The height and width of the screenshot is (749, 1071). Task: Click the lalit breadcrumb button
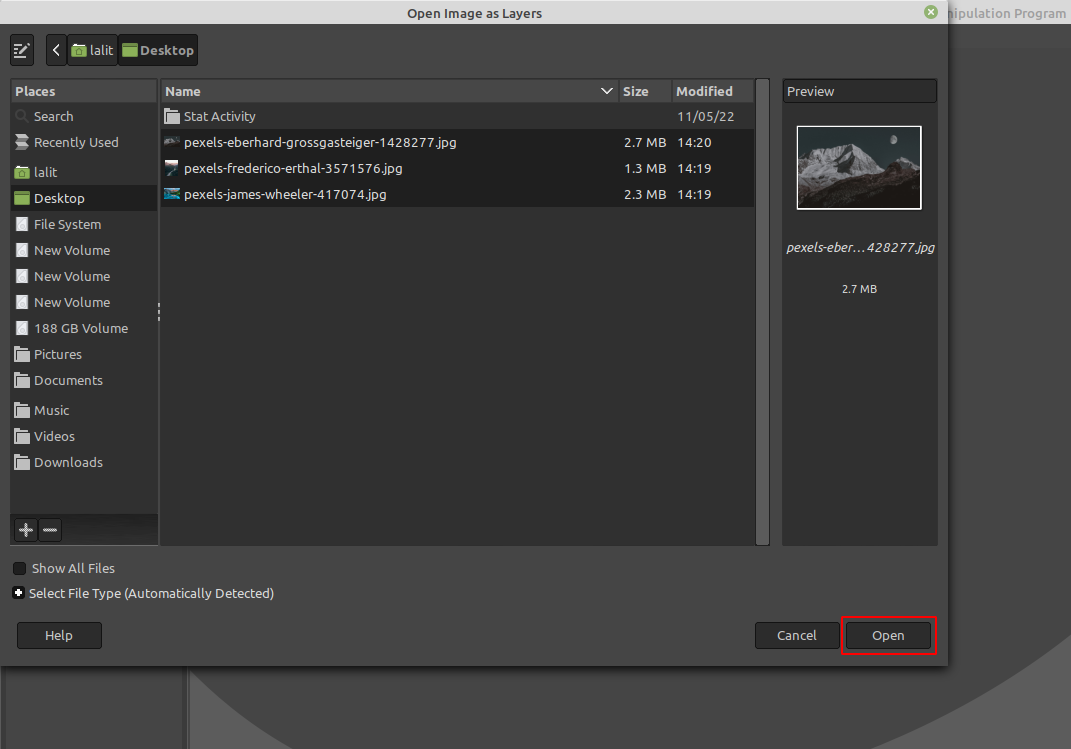pos(92,50)
